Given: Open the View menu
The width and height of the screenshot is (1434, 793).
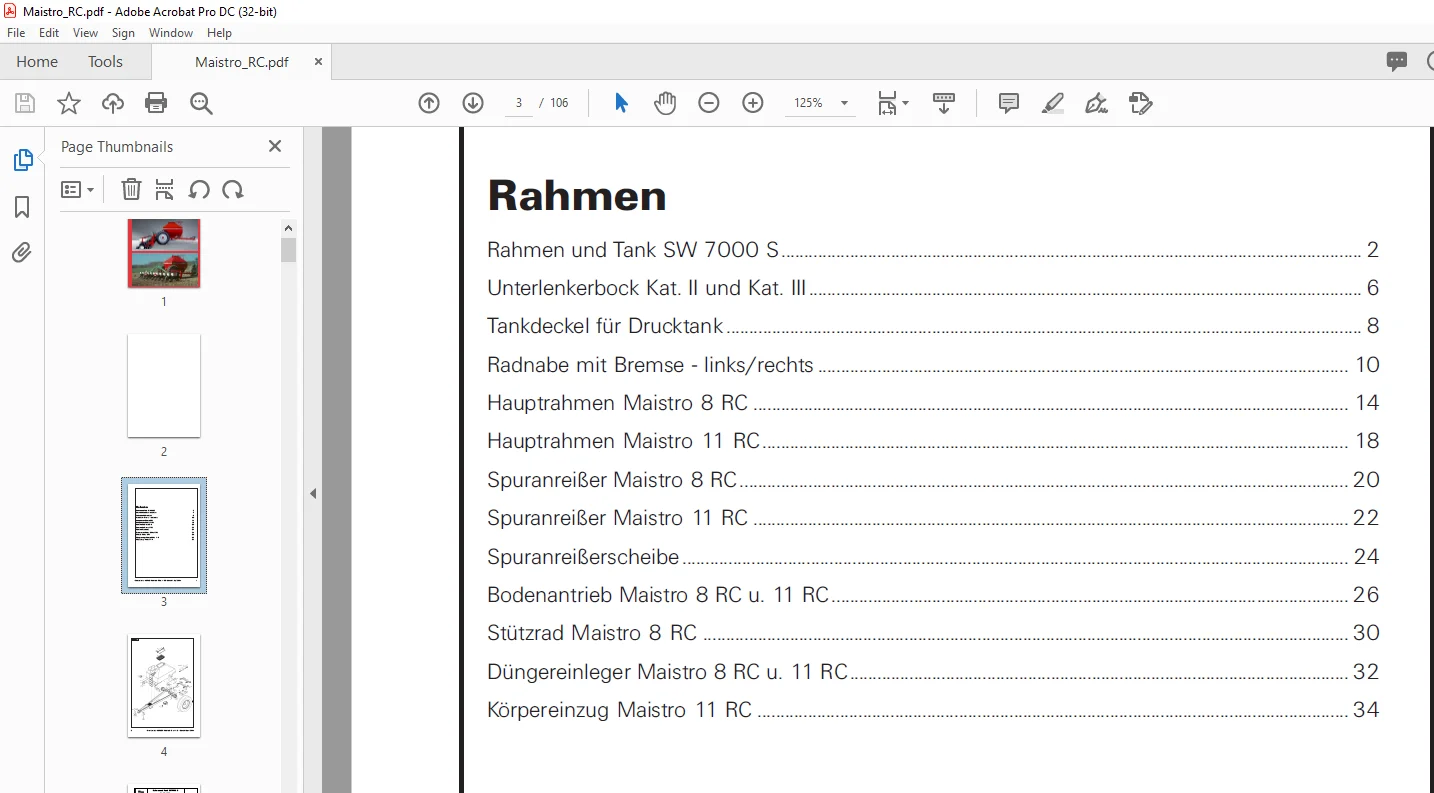Looking at the screenshot, I should (x=86, y=33).
